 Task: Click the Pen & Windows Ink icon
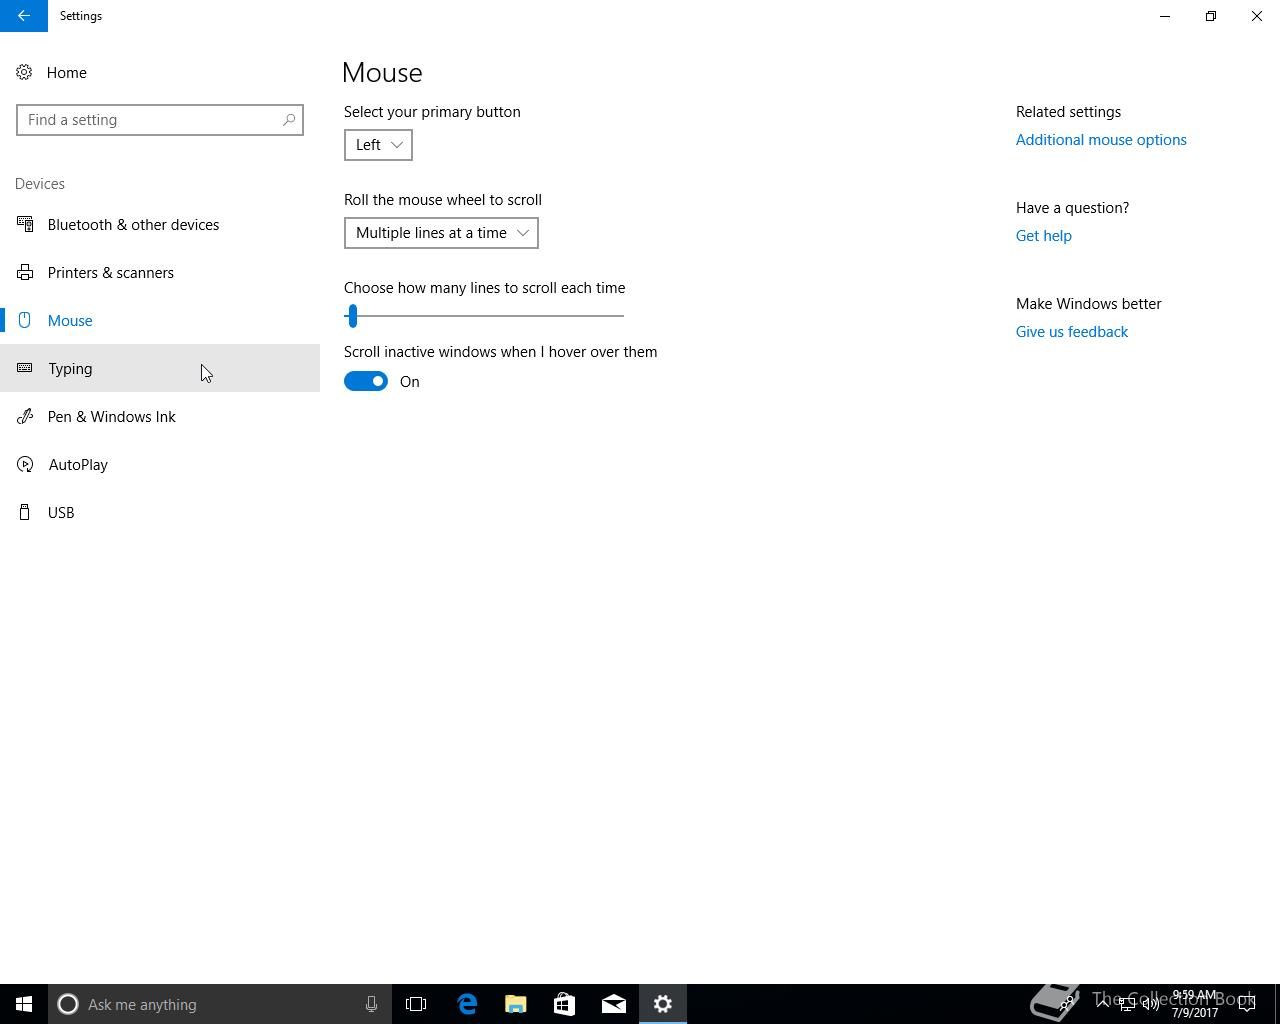[25, 416]
